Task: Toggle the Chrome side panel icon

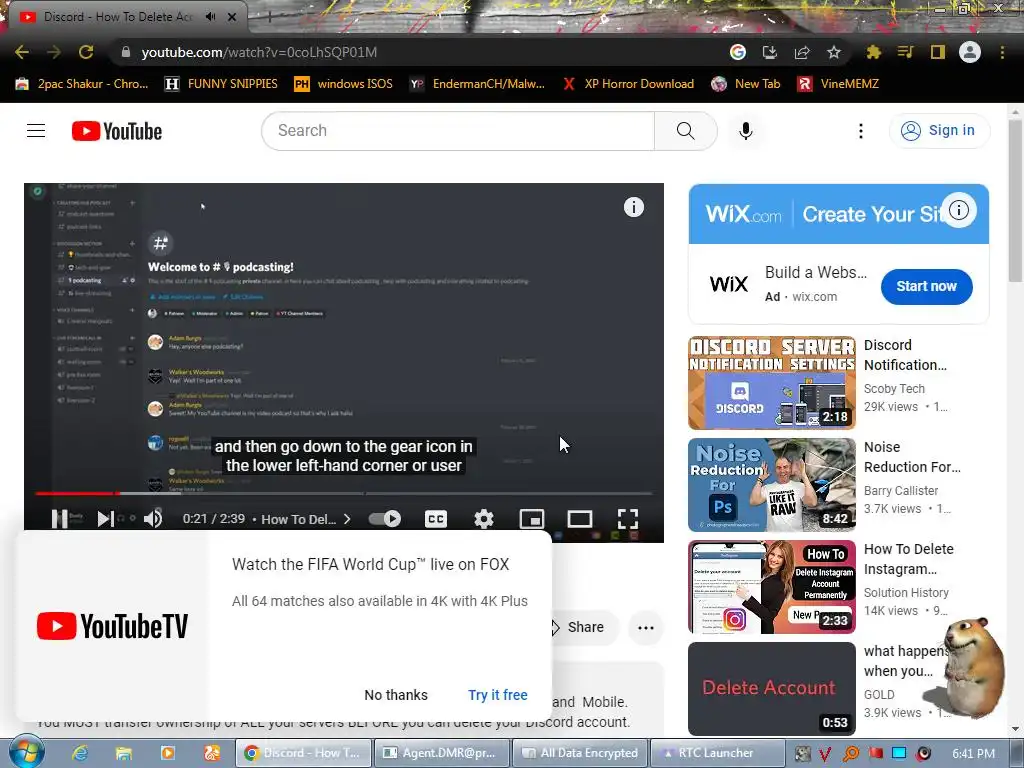Action: click(x=937, y=52)
